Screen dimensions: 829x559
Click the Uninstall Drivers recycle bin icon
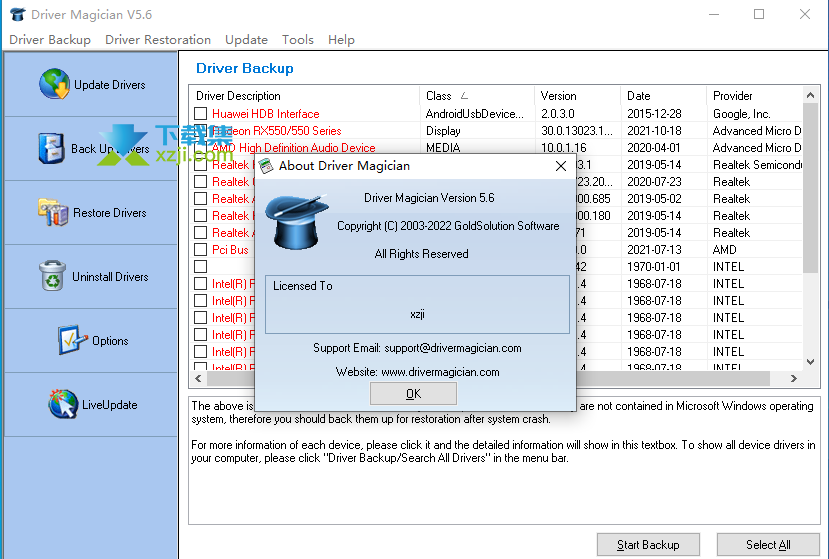click(52, 276)
